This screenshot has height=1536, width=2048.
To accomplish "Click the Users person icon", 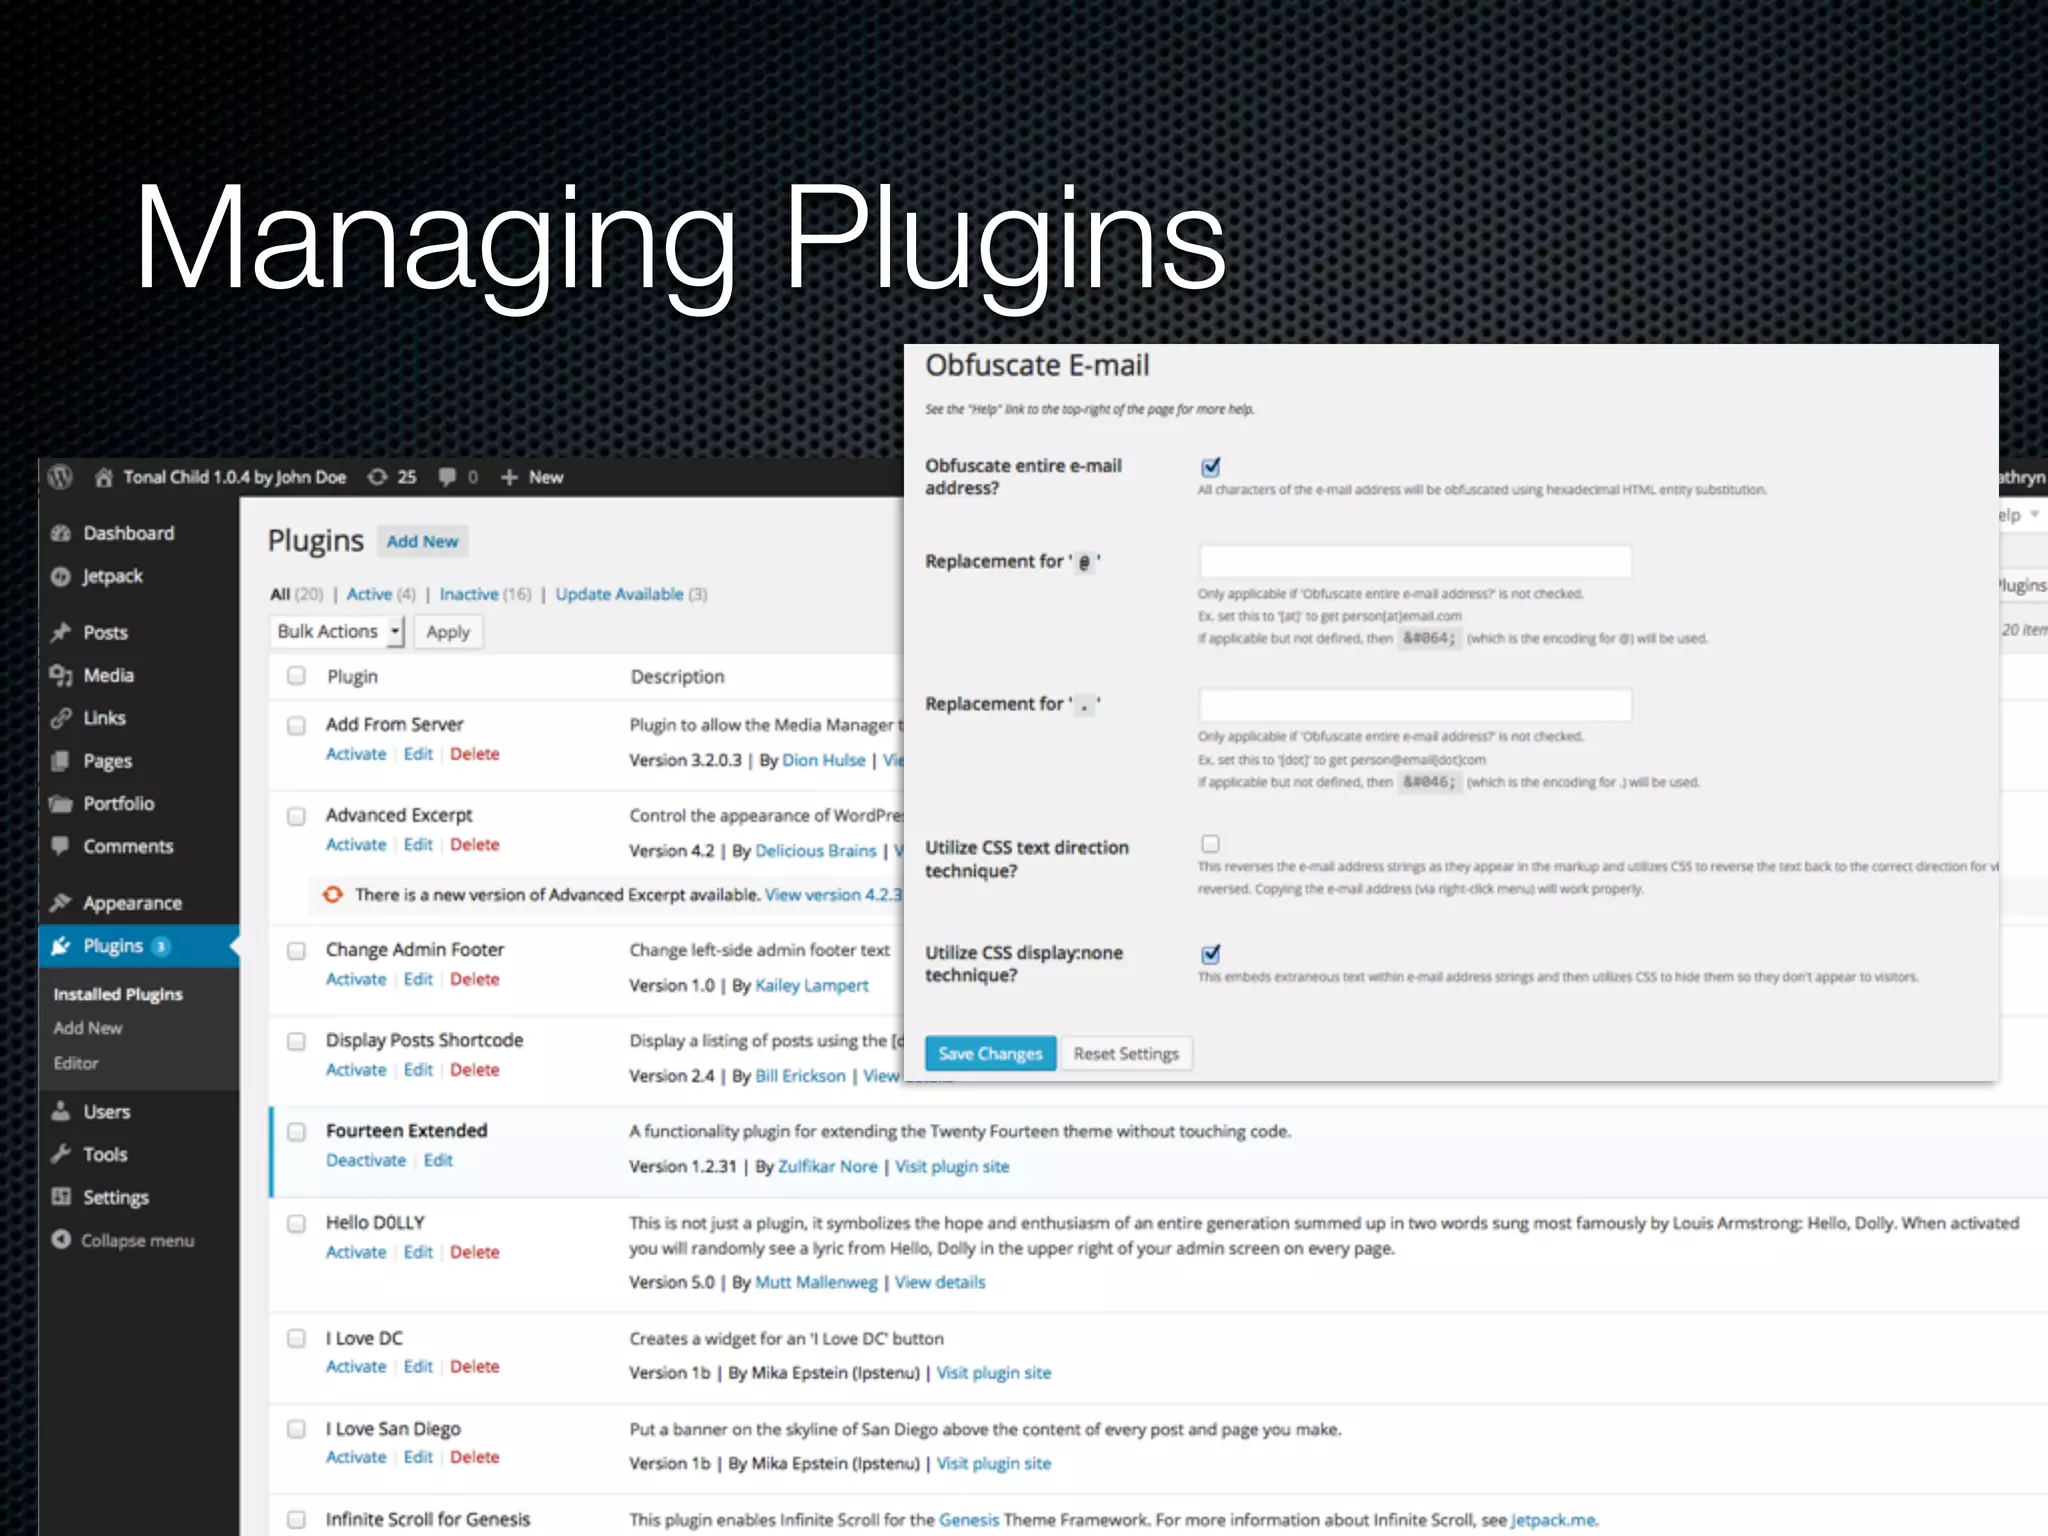I will [x=61, y=1111].
